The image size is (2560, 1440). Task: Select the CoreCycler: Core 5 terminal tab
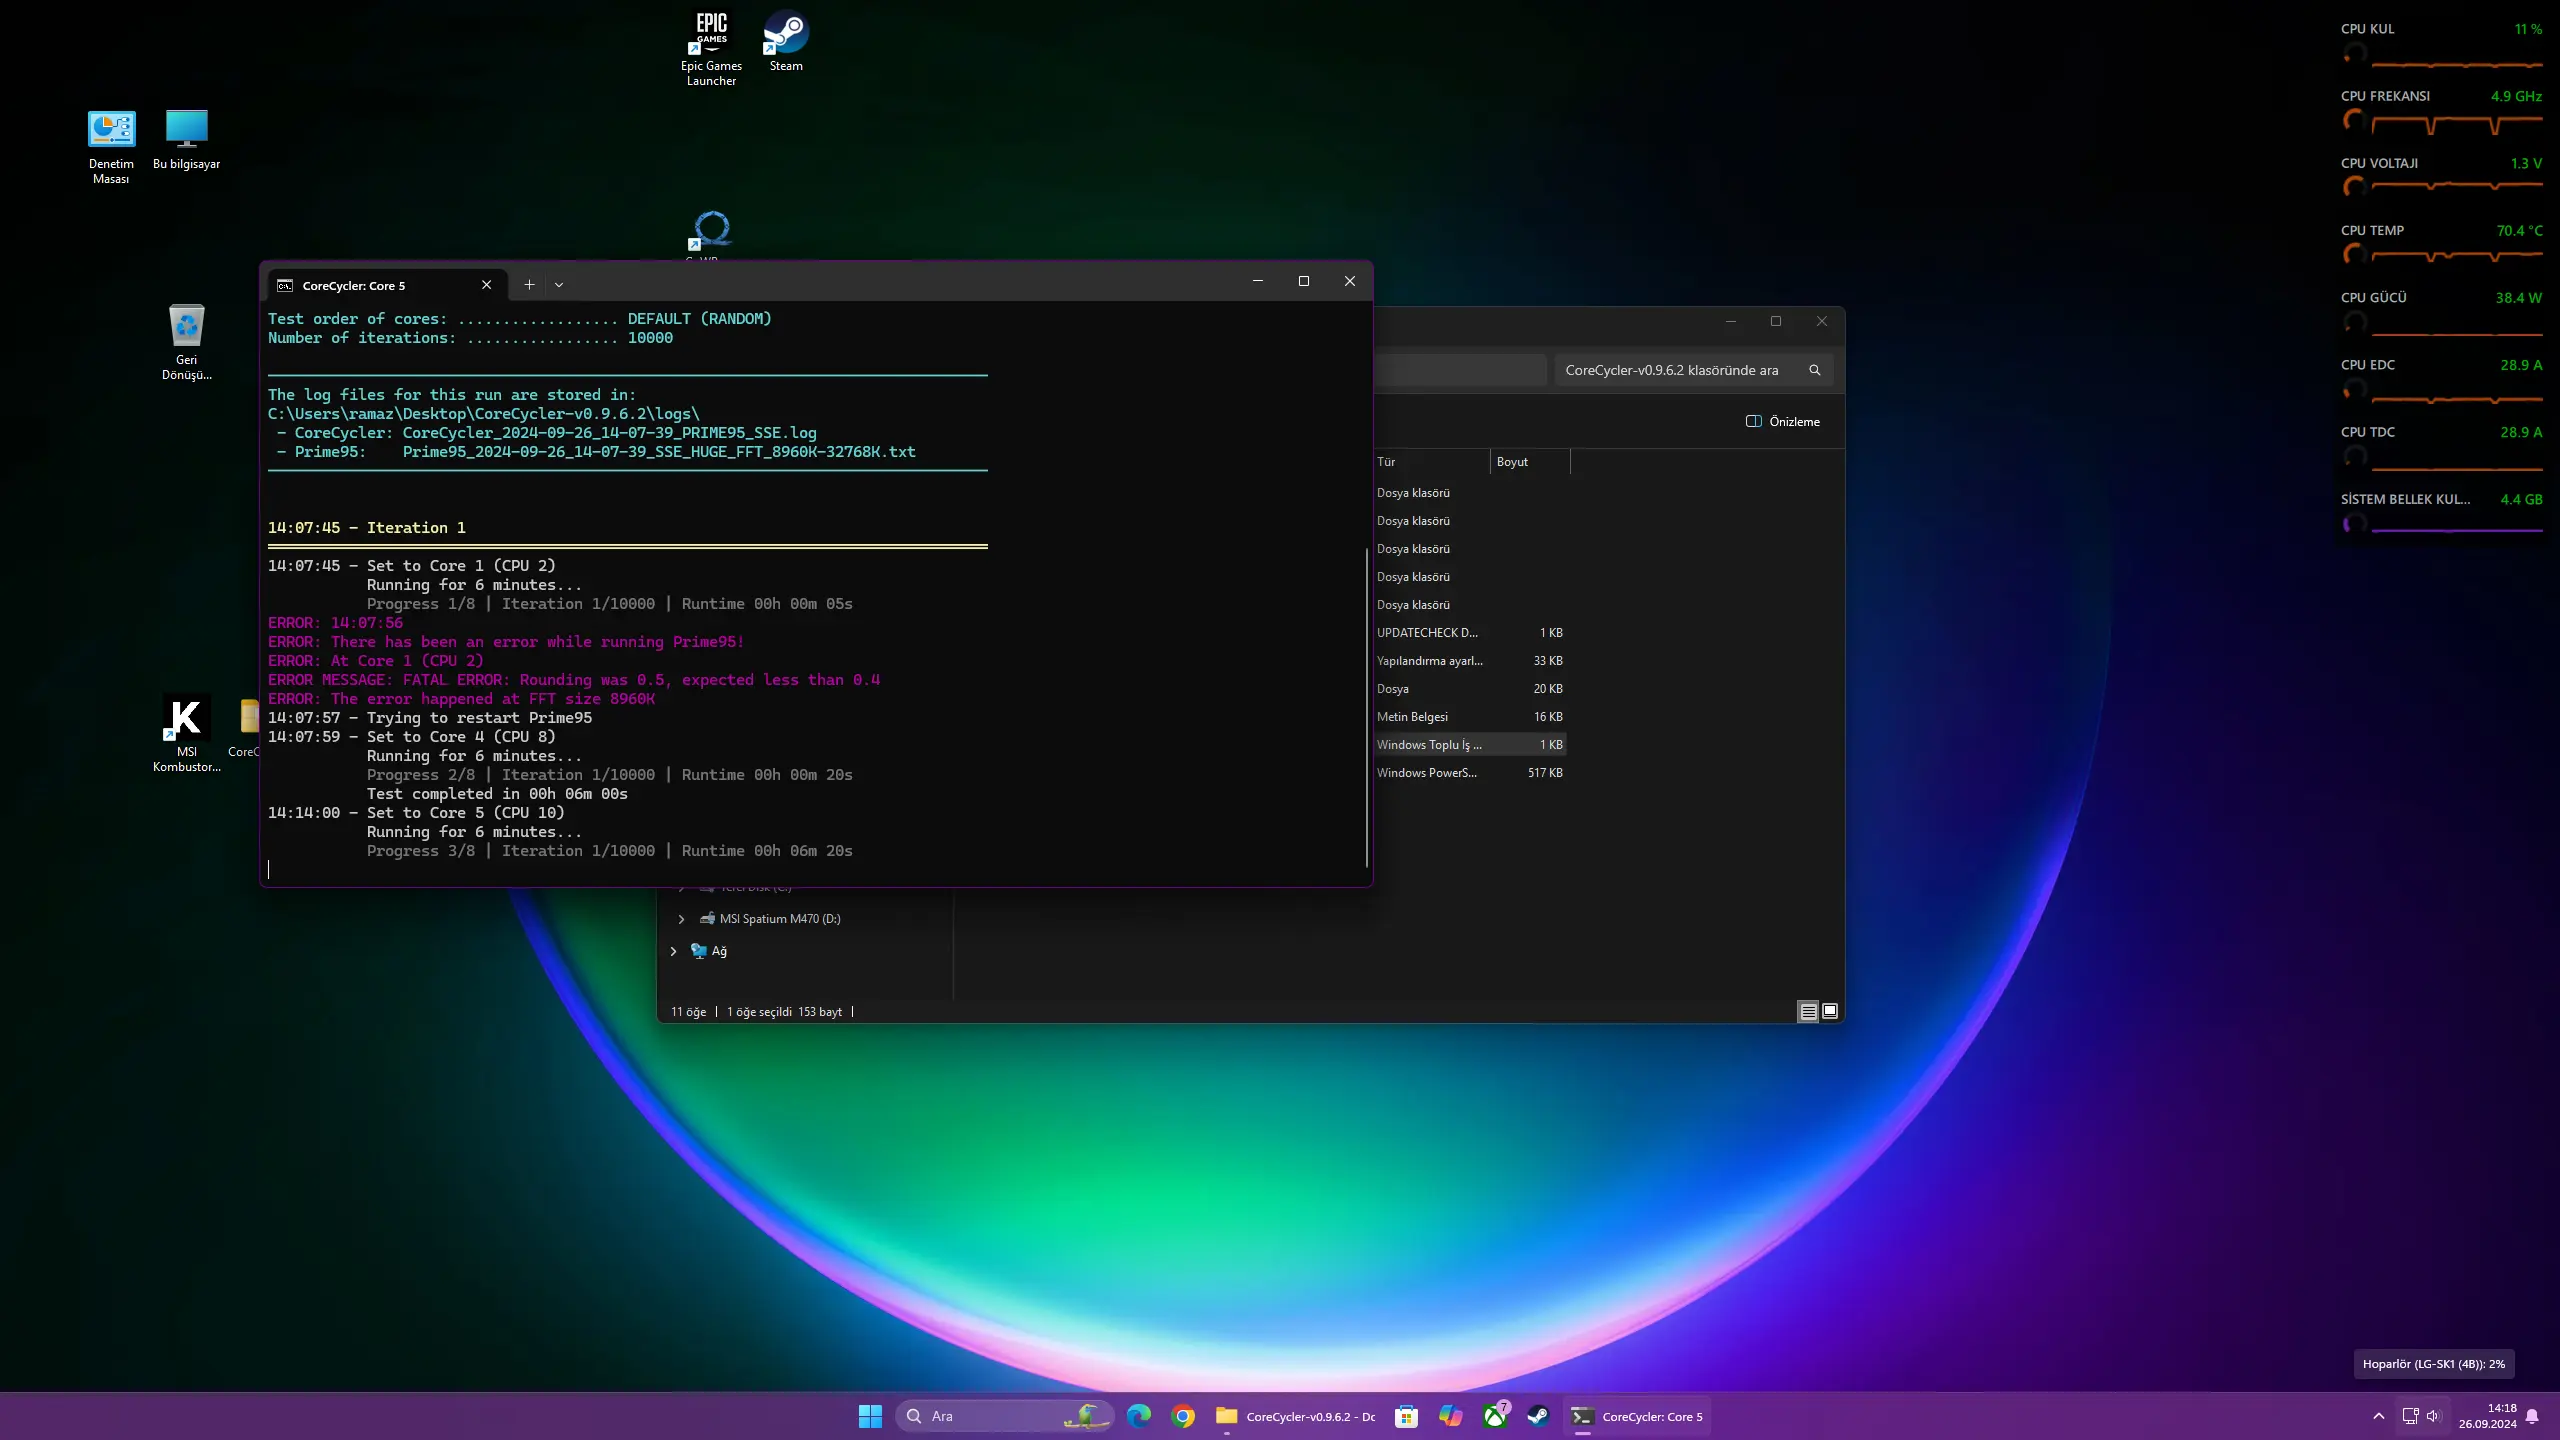click(x=385, y=285)
